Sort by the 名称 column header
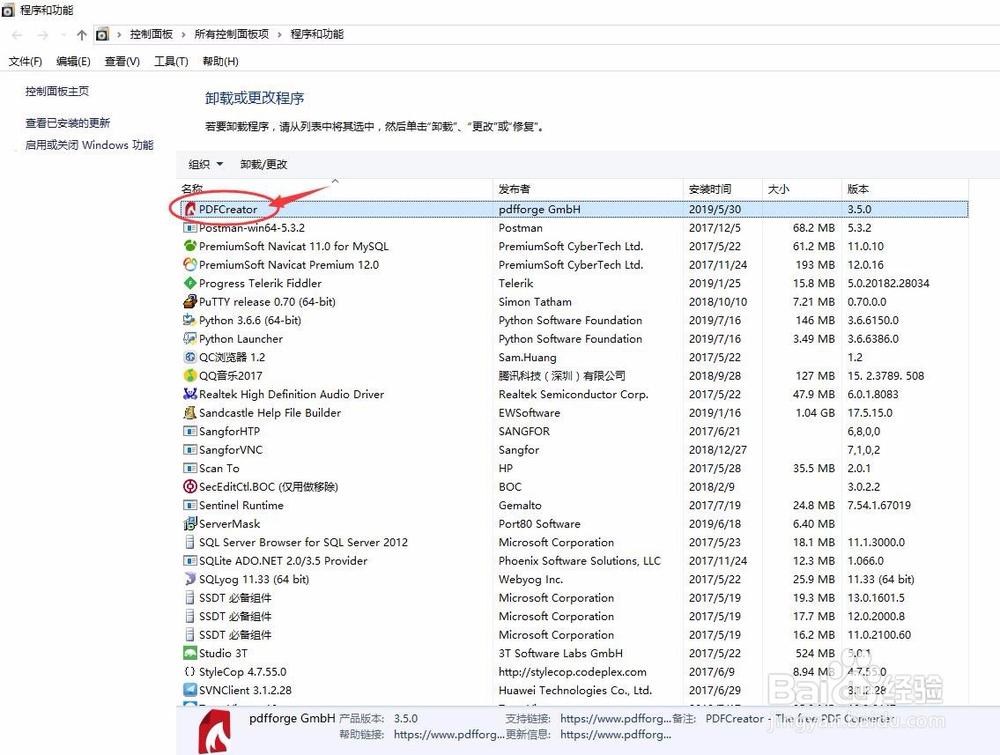 click(x=335, y=189)
